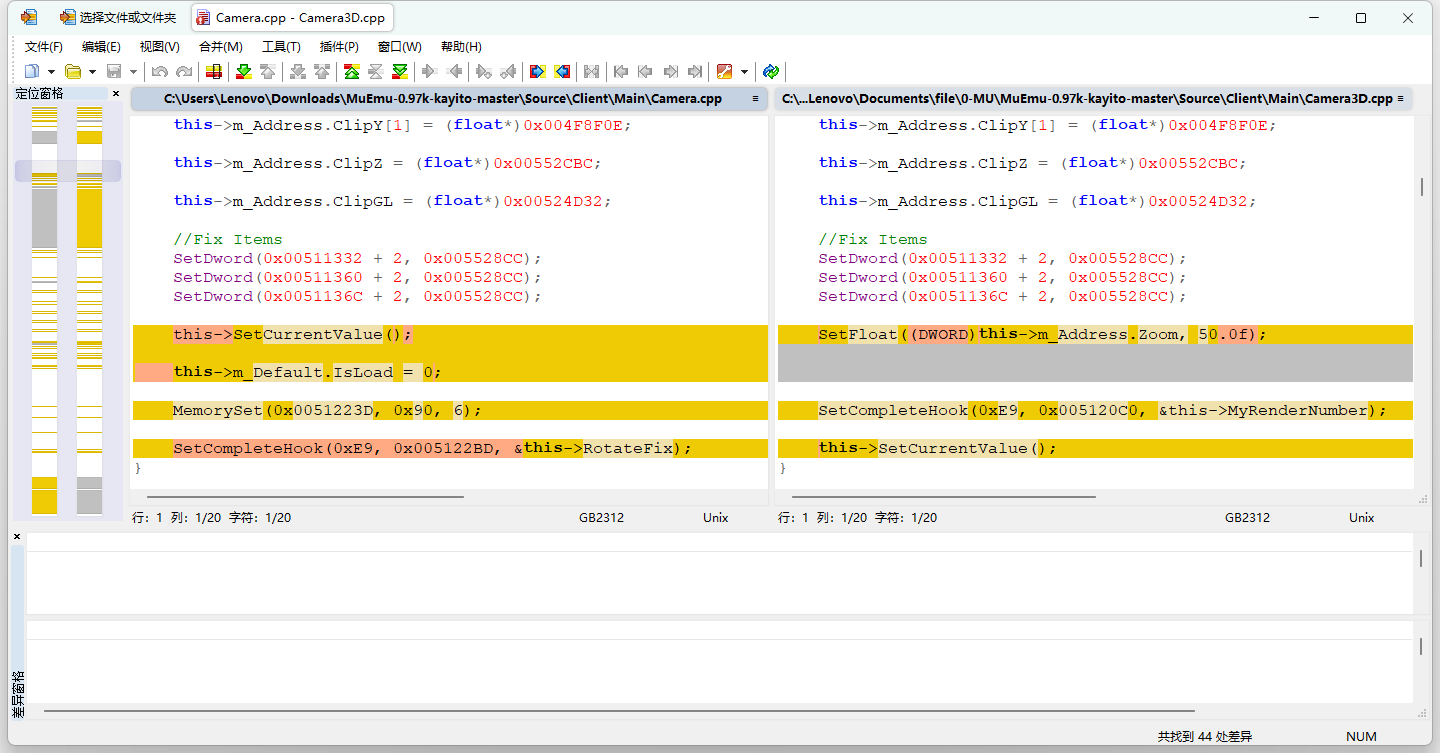Open the Camera3D.cpp path header menu button

(1400, 98)
